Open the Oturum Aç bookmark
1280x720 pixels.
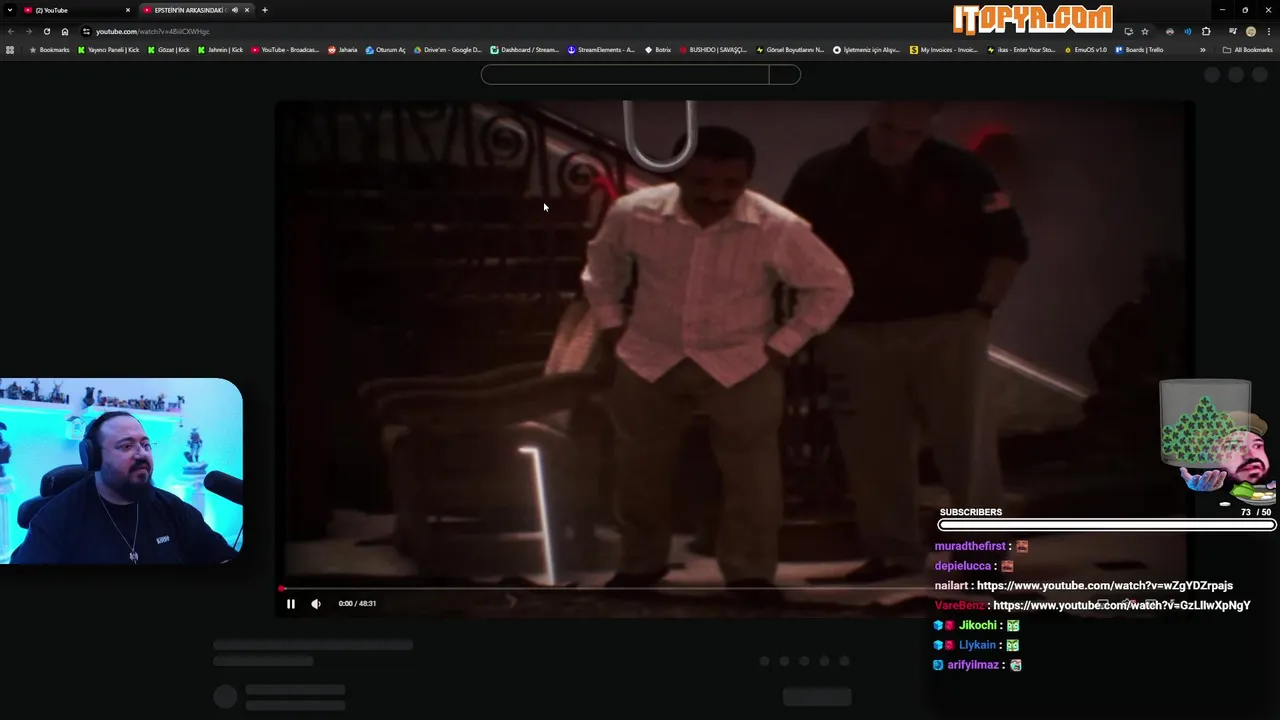pos(385,49)
